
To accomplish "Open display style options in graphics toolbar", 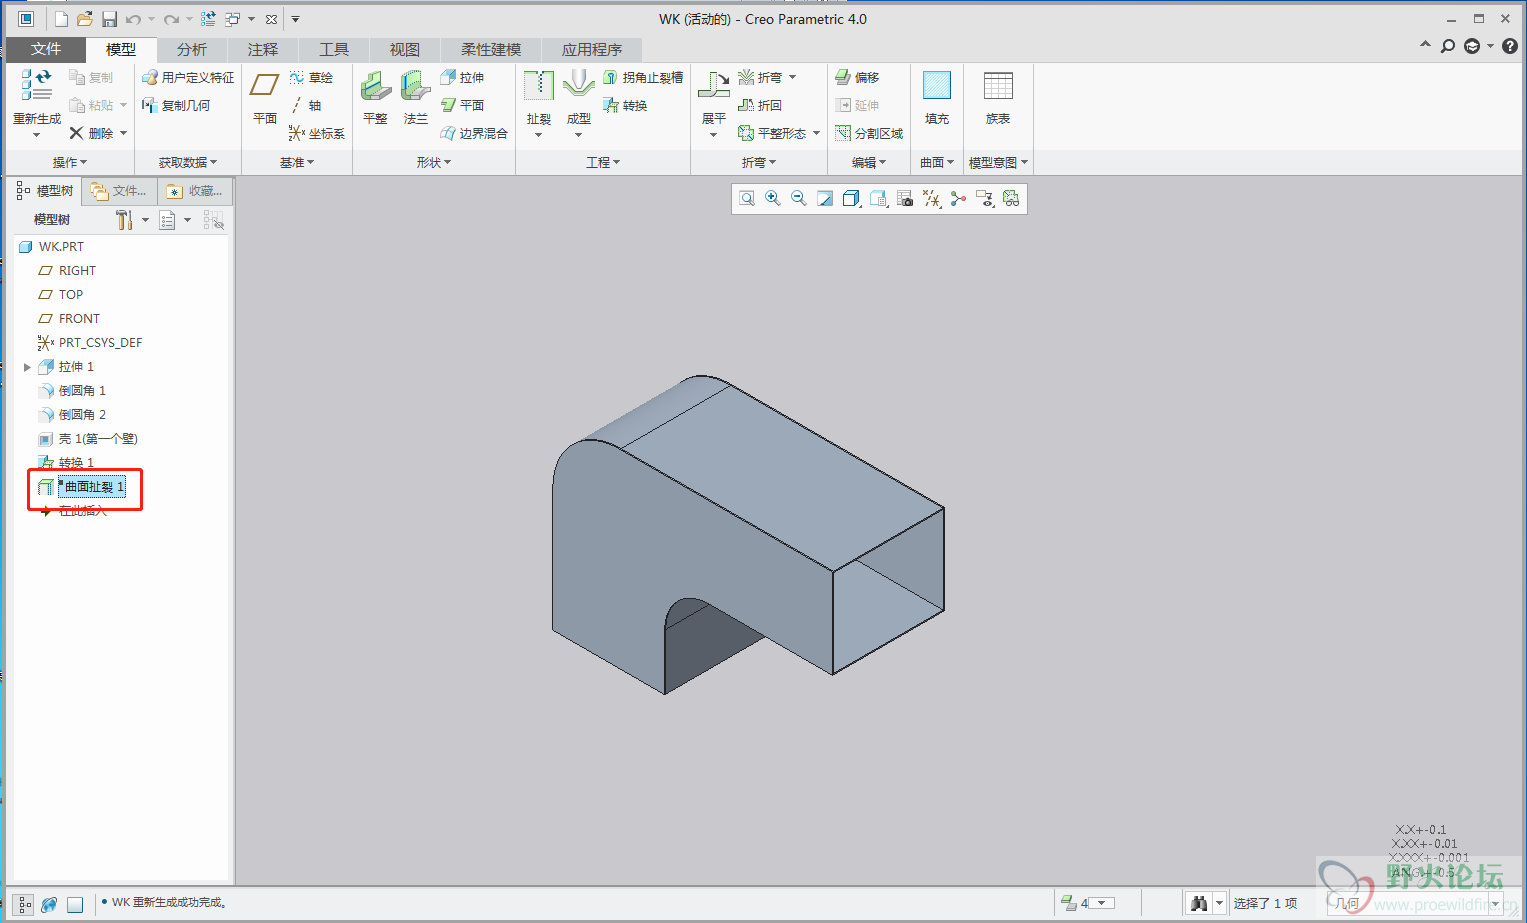I will 852,199.
